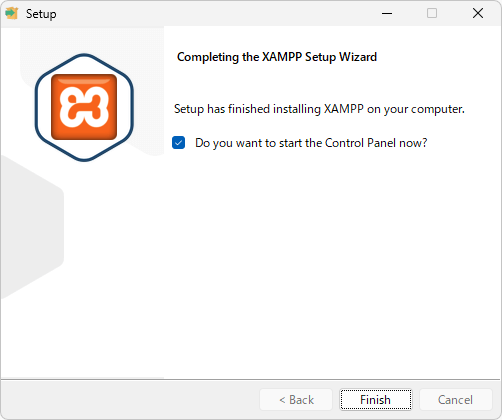Image resolution: width=502 pixels, height=420 pixels.
Task: Click the 'Setup has finished installing XAMPP' text
Action: click(319, 109)
